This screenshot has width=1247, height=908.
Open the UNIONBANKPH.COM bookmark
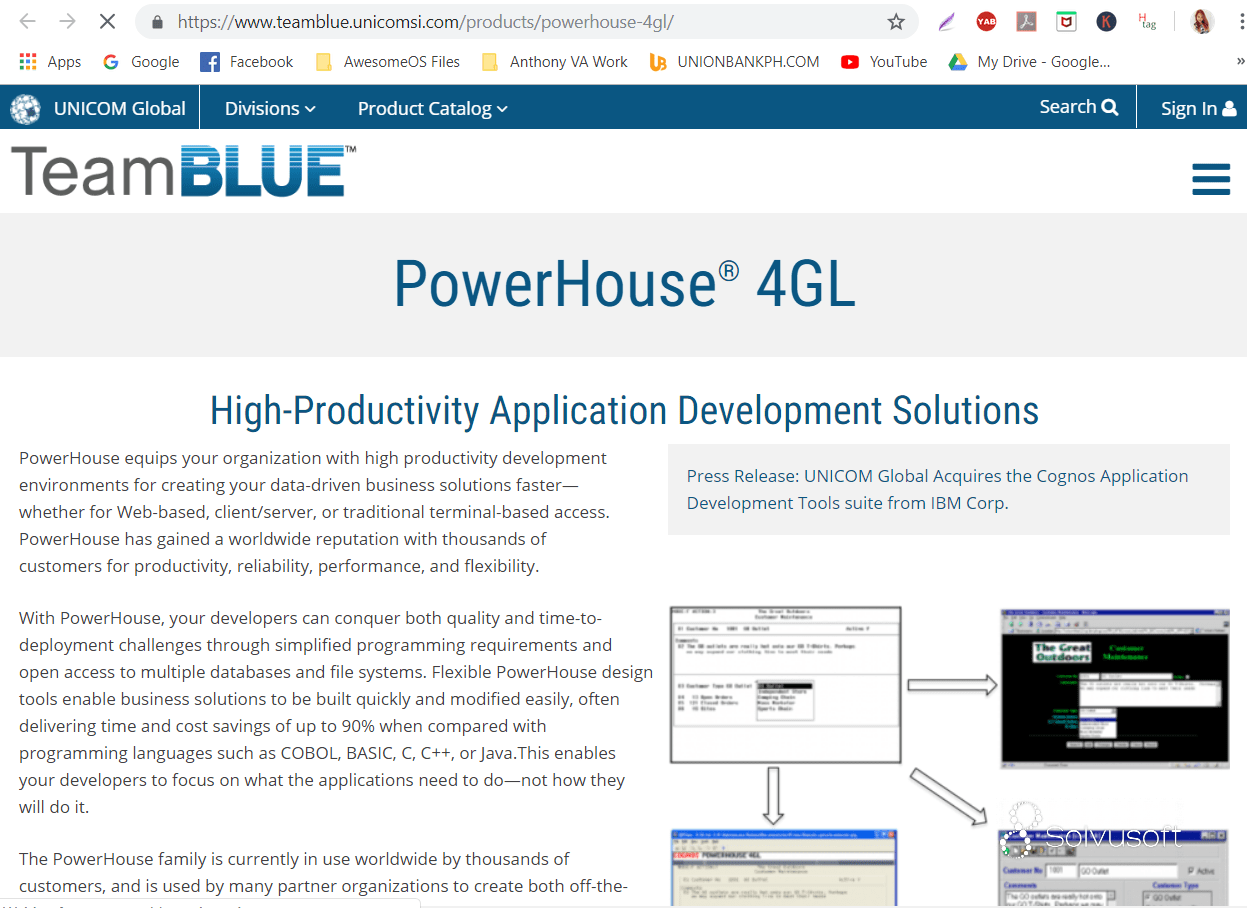pos(734,62)
